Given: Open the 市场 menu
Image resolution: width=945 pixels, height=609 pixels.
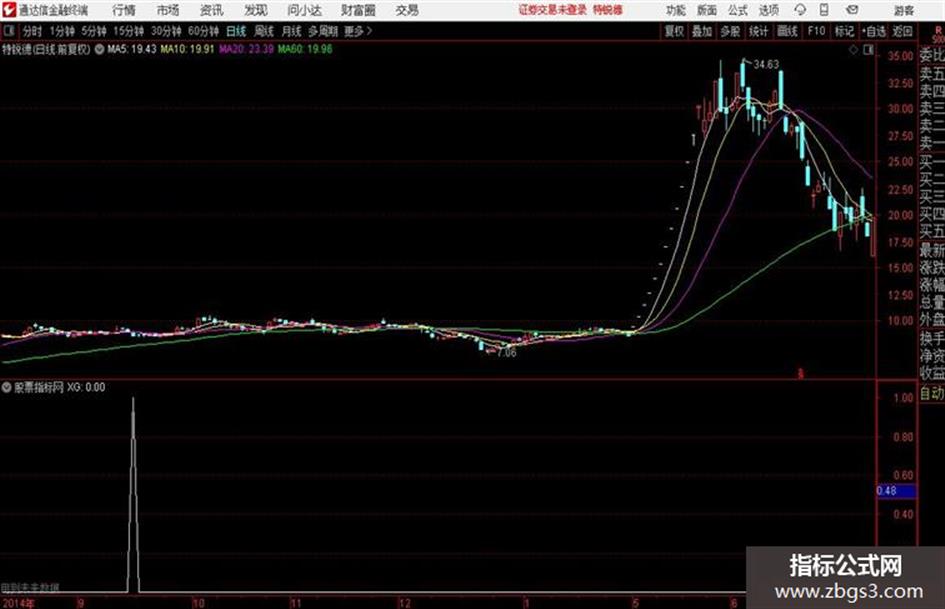Looking at the screenshot, I should 168,10.
